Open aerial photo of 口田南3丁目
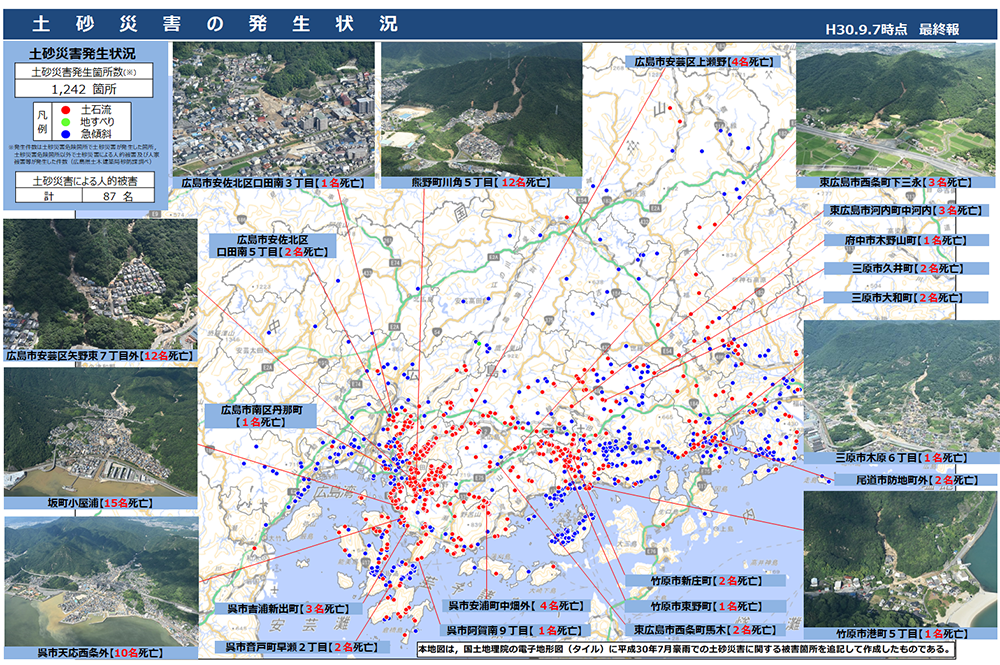Viewport: 1000px width, 665px height. point(273,108)
